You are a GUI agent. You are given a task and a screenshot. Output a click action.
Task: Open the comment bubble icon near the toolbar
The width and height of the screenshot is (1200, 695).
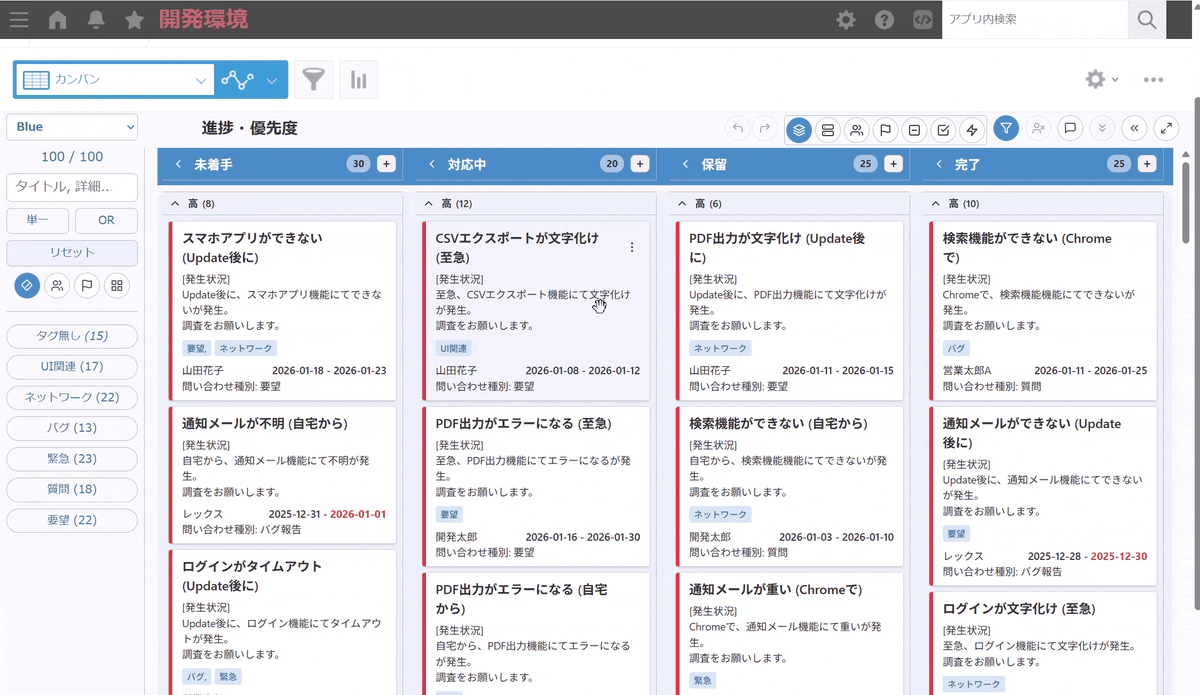pos(1069,128)
